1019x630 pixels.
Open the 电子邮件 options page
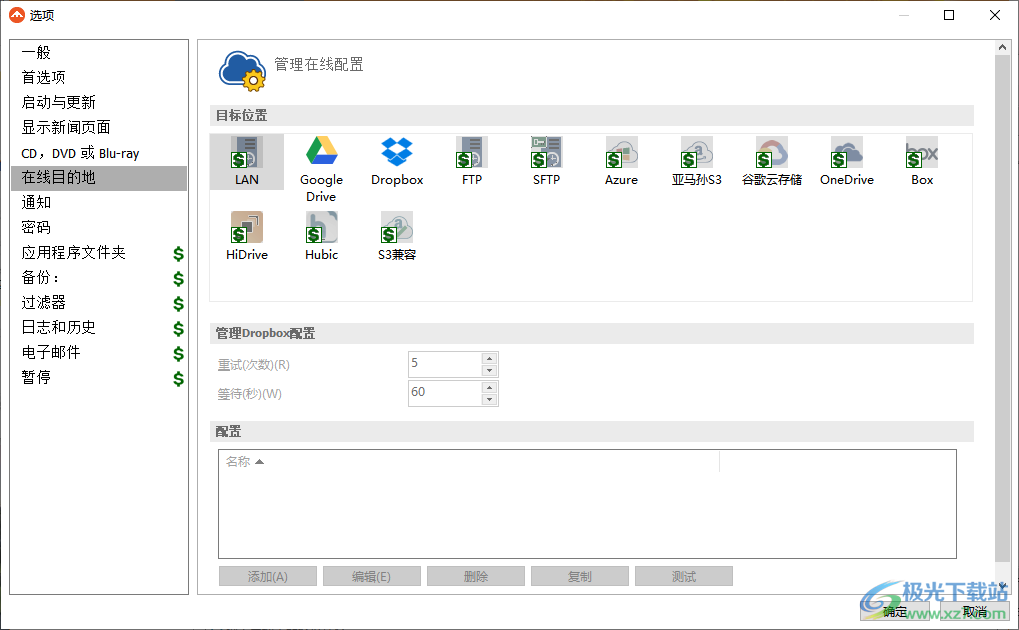pyautogui.click(x=99, y=352)
